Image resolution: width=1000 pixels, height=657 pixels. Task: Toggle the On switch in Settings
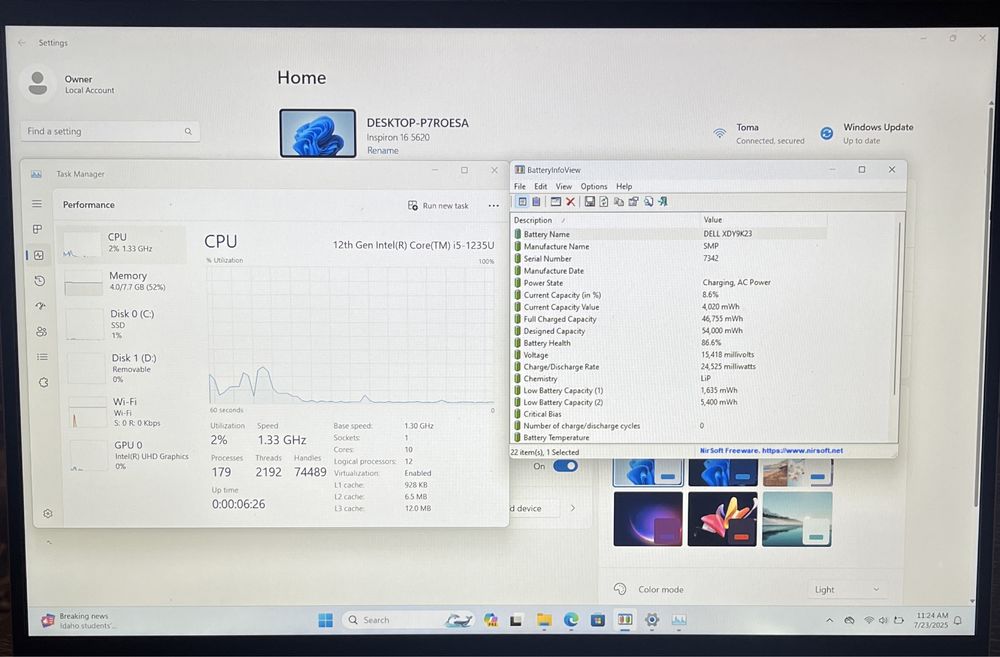565,466
